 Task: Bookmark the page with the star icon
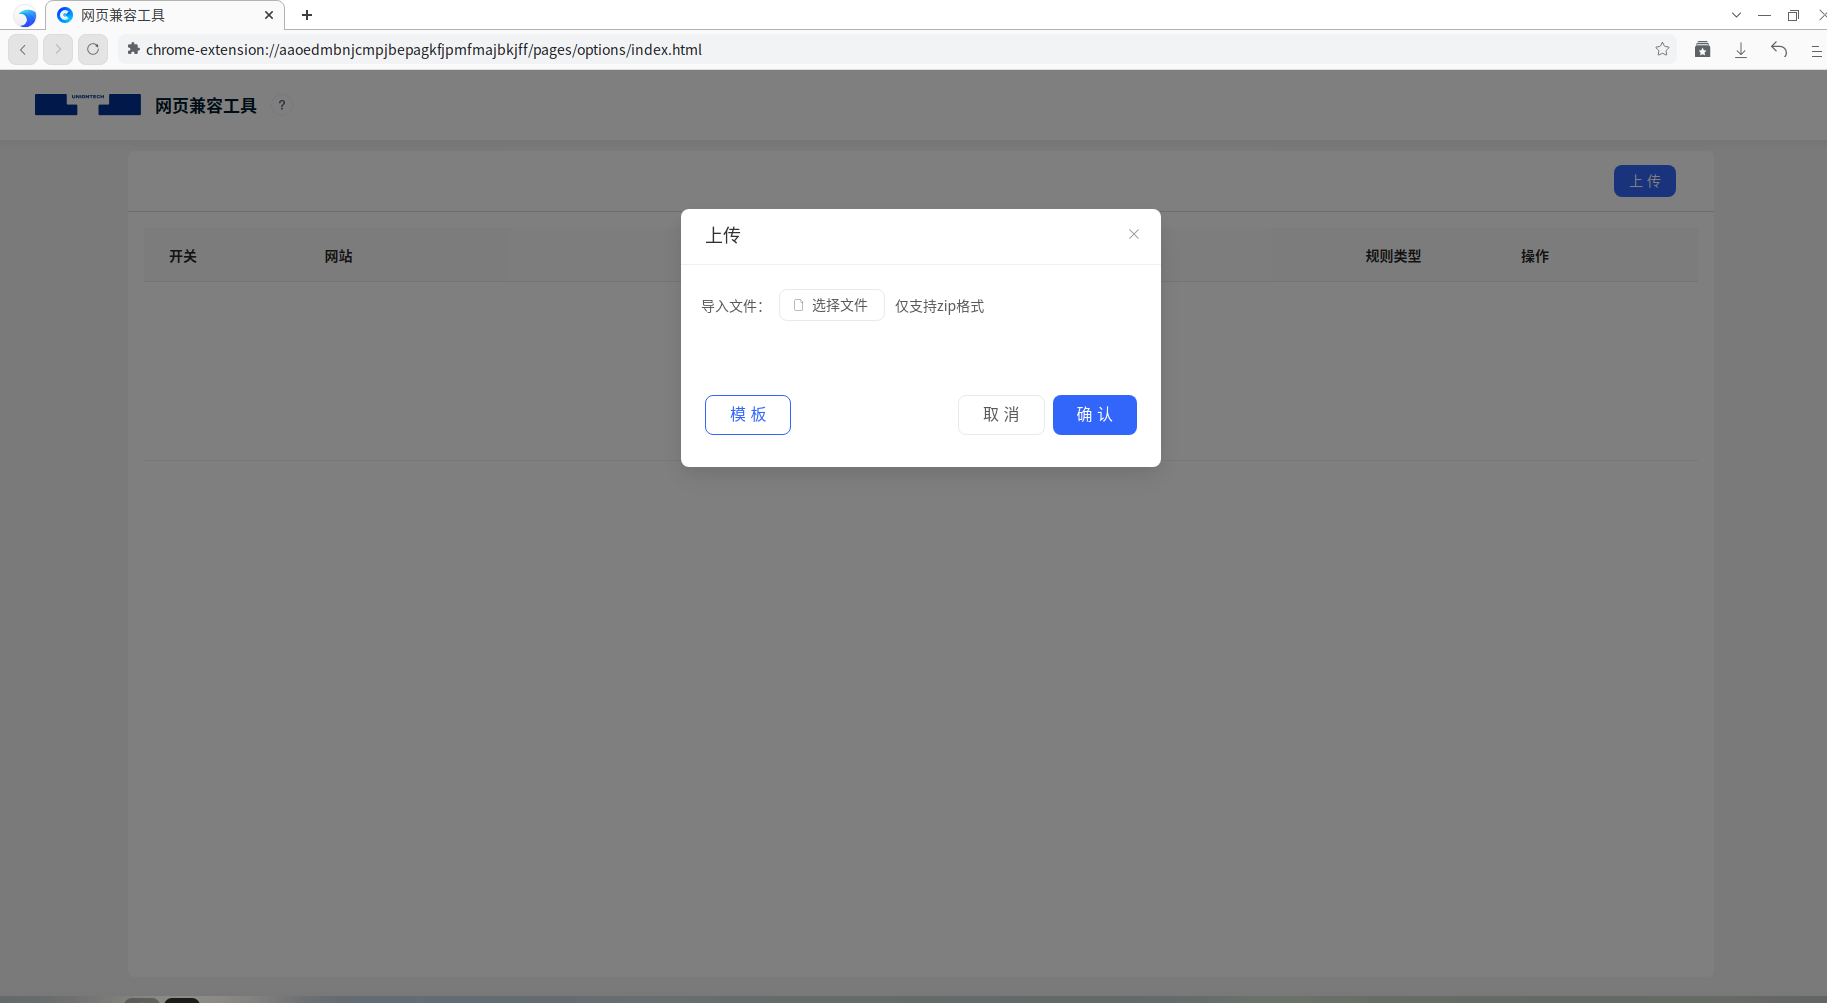[x=1662, y=49]
